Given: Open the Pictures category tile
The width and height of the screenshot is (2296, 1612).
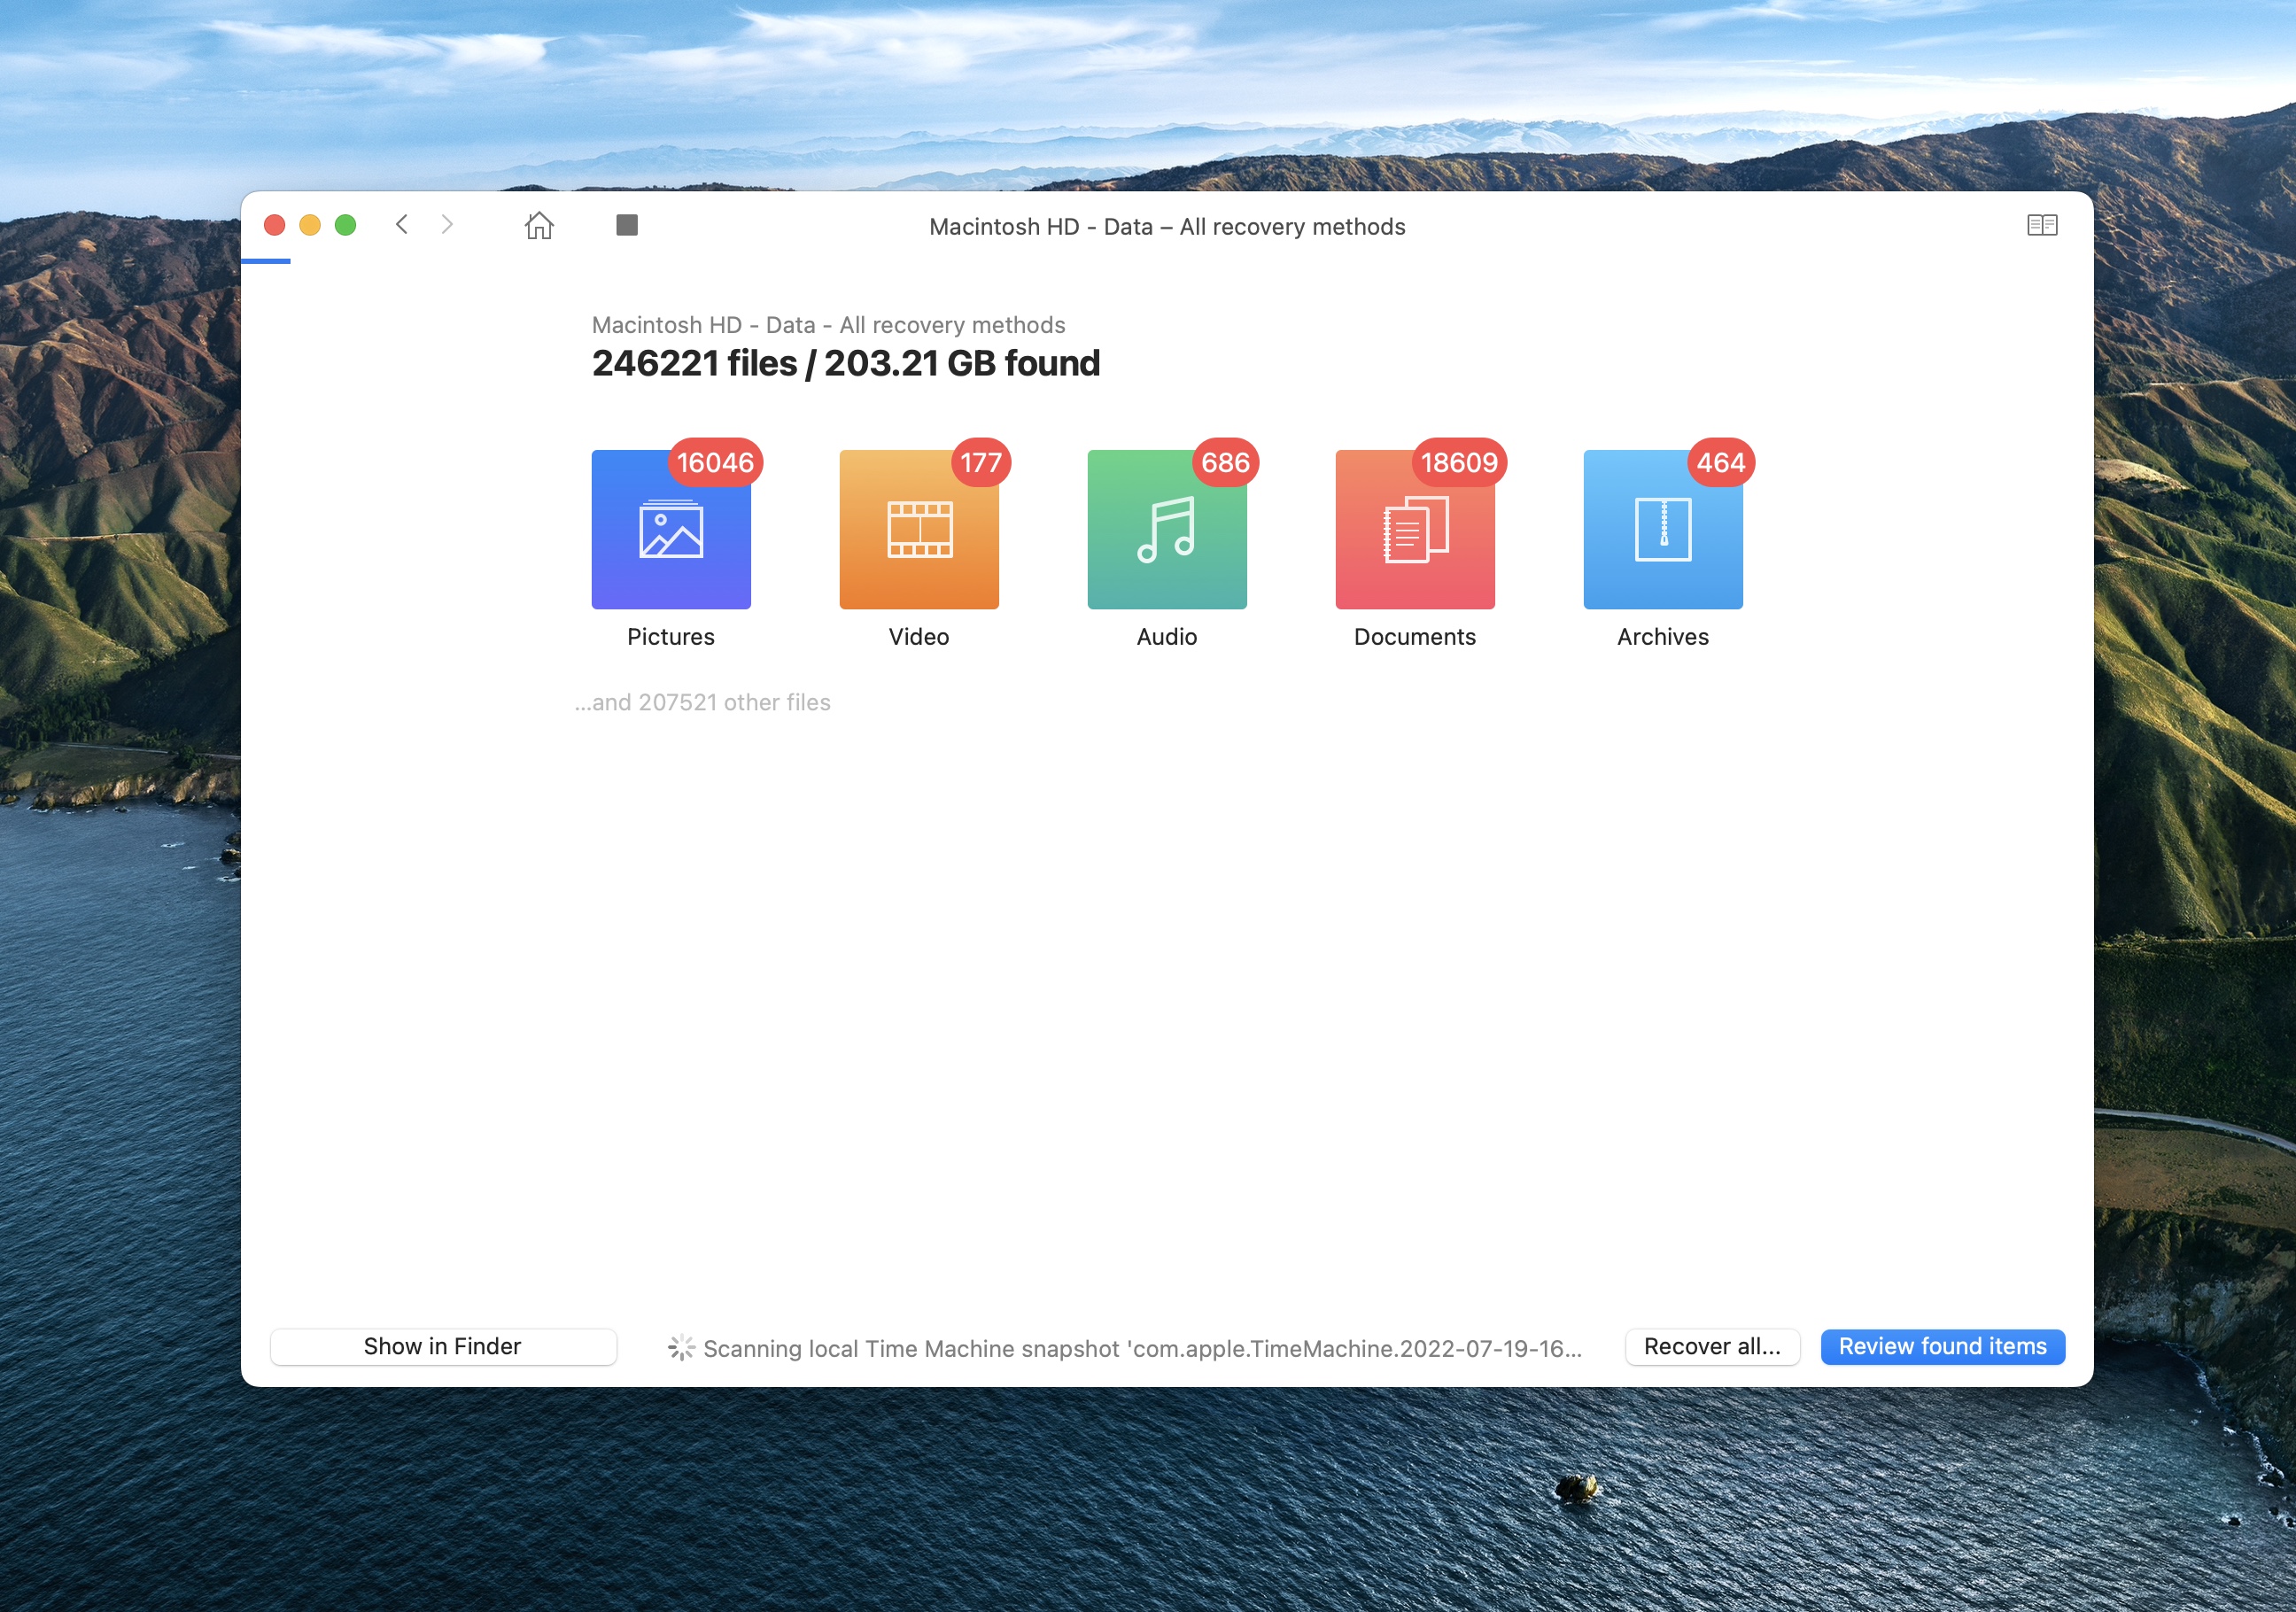Looking at the screenshot, I should (671, 529).
